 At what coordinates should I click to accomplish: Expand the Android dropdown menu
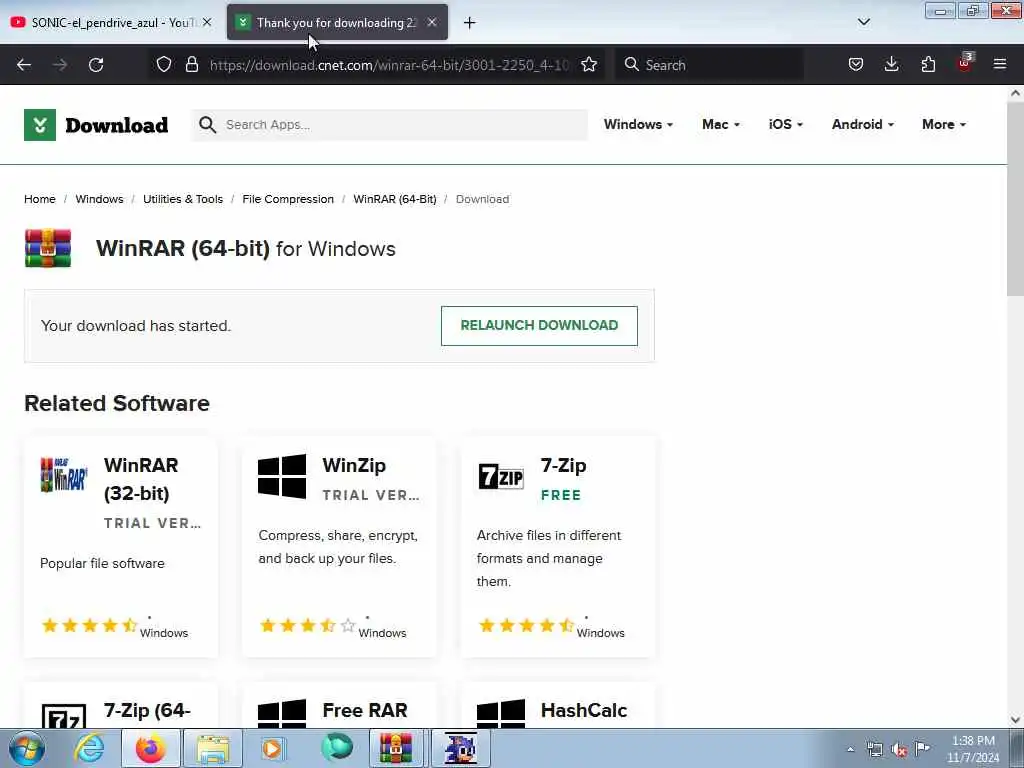tap(863, 124)
